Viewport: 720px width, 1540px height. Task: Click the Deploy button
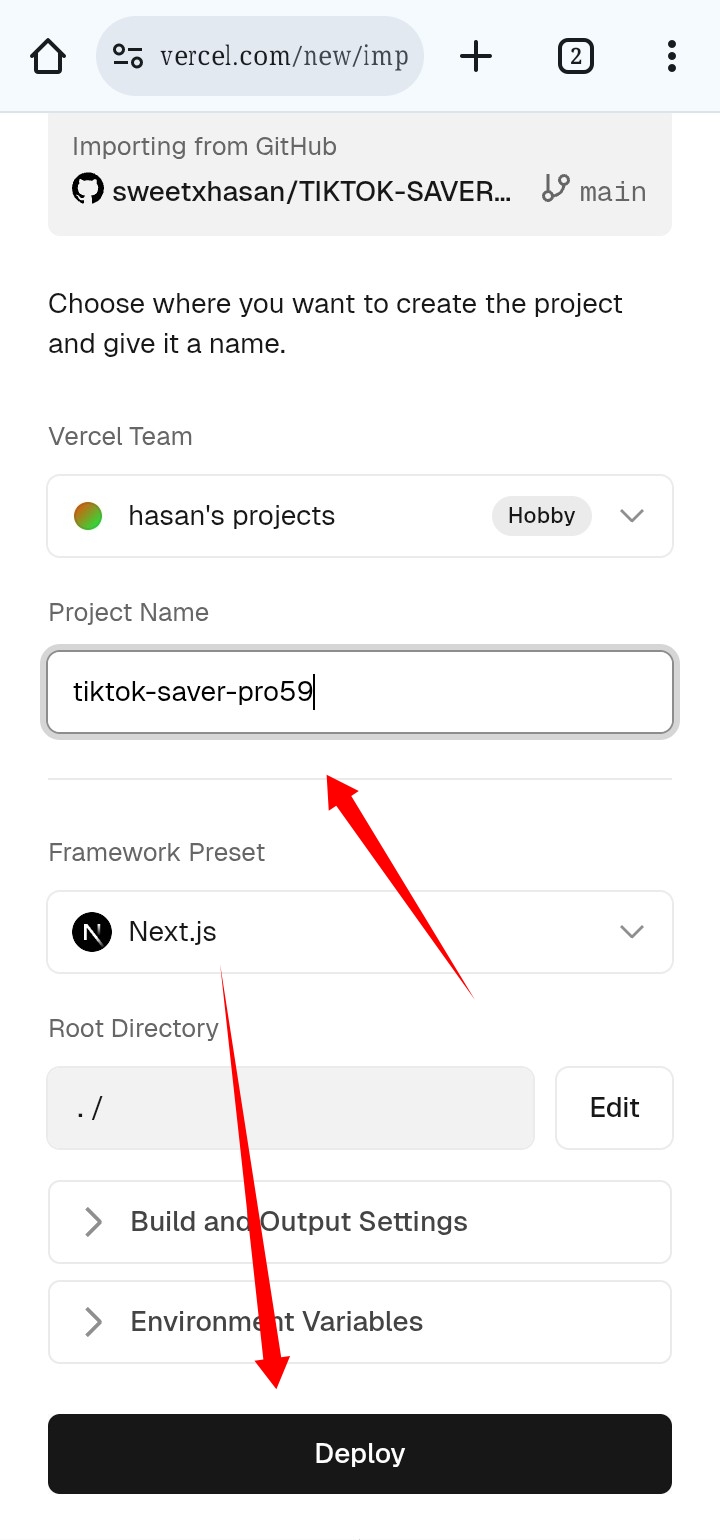pyautogui.click(x=360, y=1454)
